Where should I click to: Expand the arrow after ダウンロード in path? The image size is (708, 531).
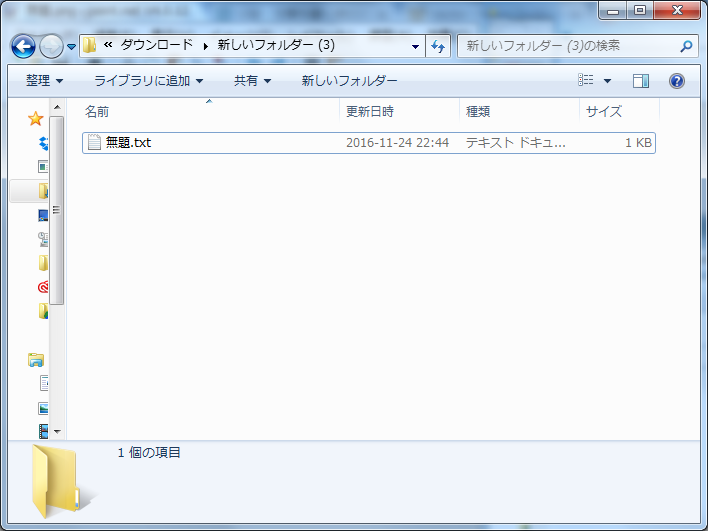205,46
